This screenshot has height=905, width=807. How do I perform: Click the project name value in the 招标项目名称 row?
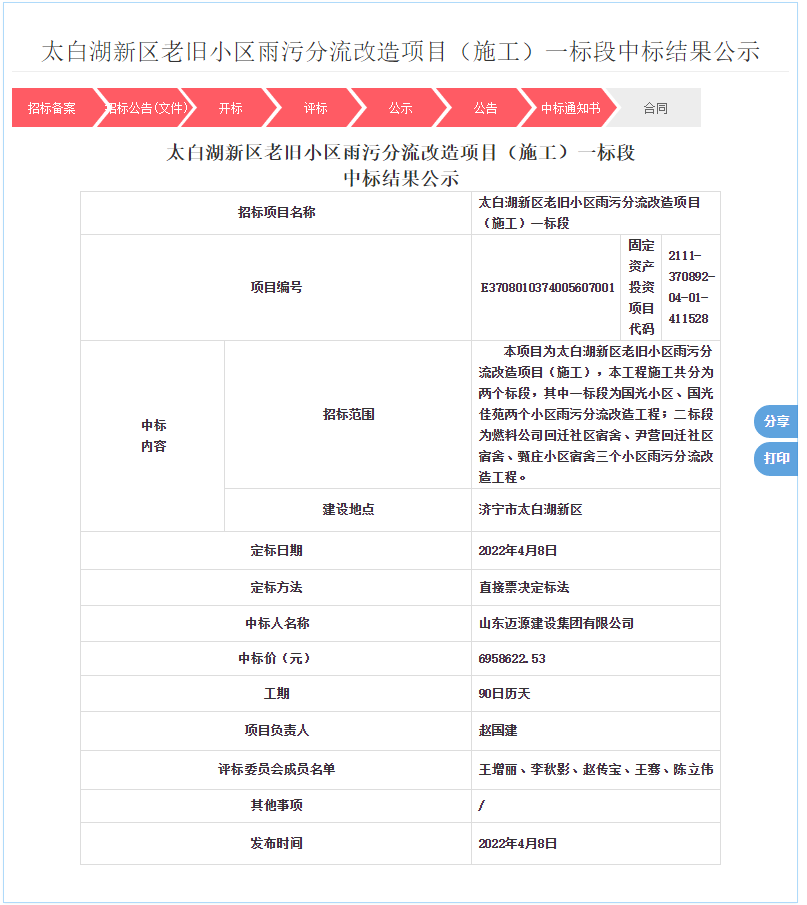click(x=589, y=213)
